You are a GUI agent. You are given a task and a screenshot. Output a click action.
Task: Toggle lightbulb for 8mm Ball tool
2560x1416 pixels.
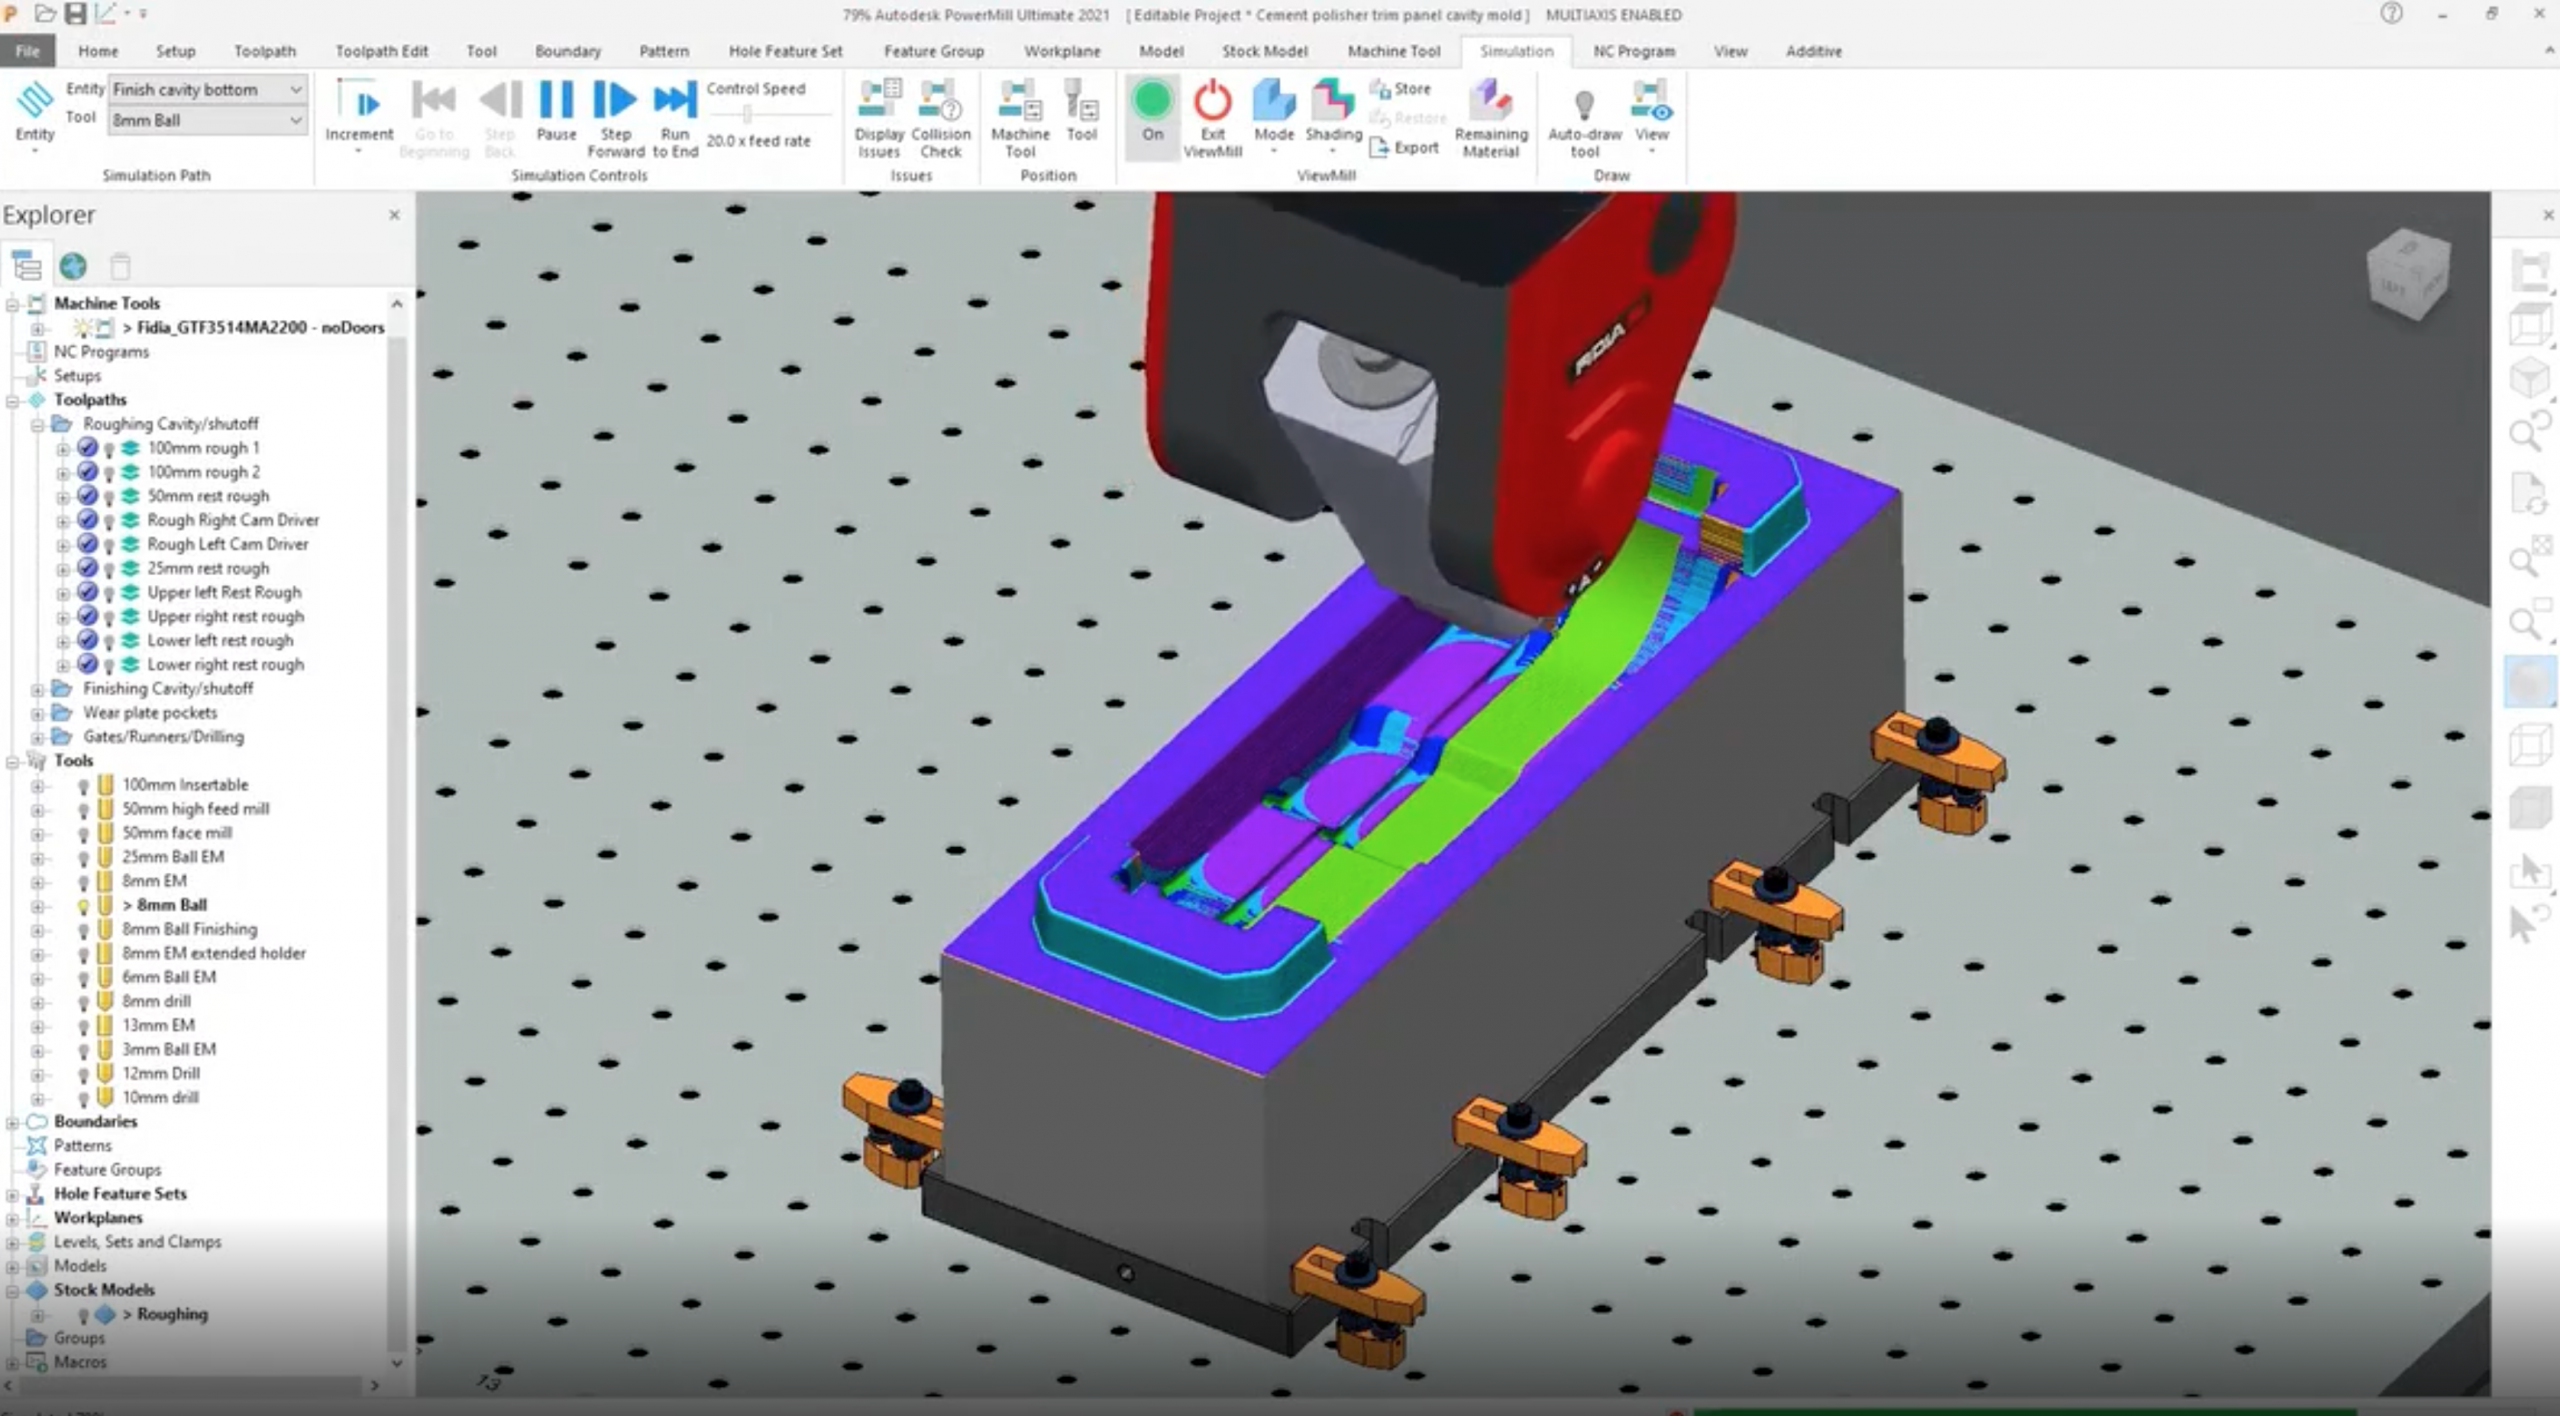(x=84, y=906)
